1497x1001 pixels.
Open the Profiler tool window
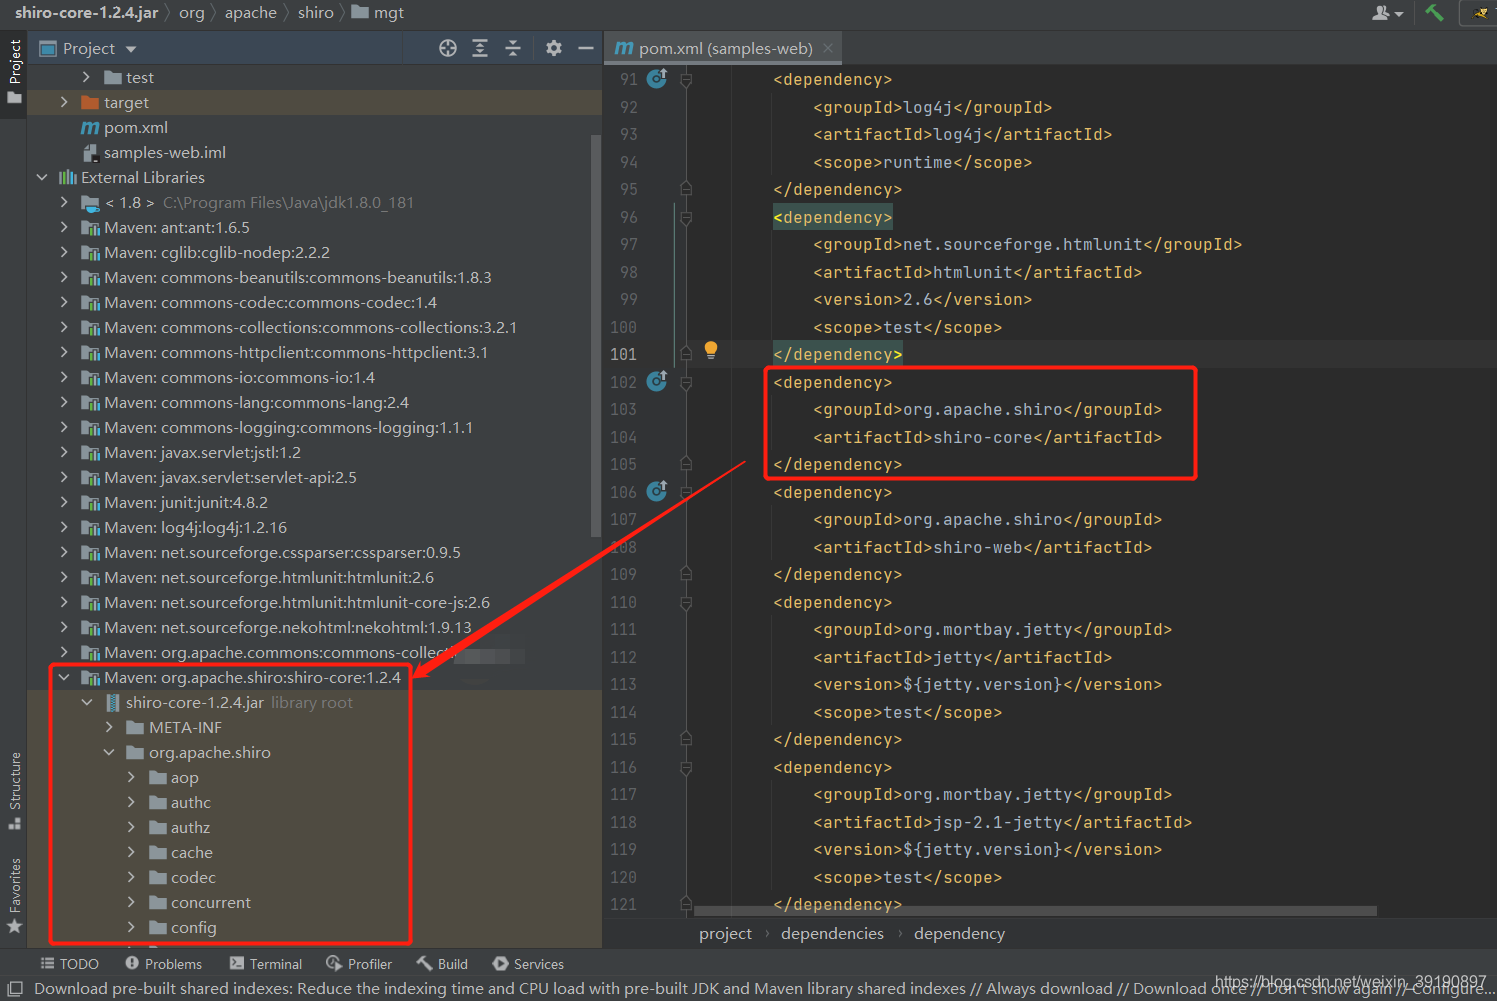click(359, 964)
